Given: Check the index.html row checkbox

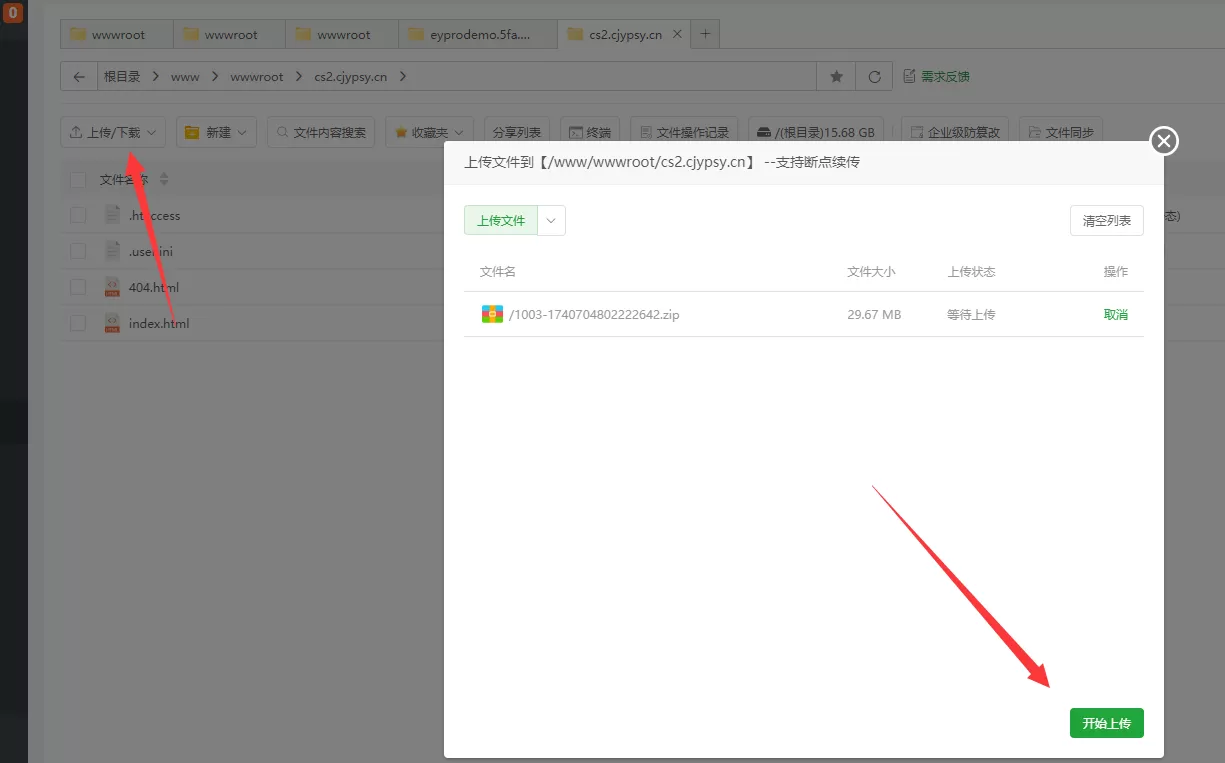Looking at the screenshot, I should tap(78, 323).
